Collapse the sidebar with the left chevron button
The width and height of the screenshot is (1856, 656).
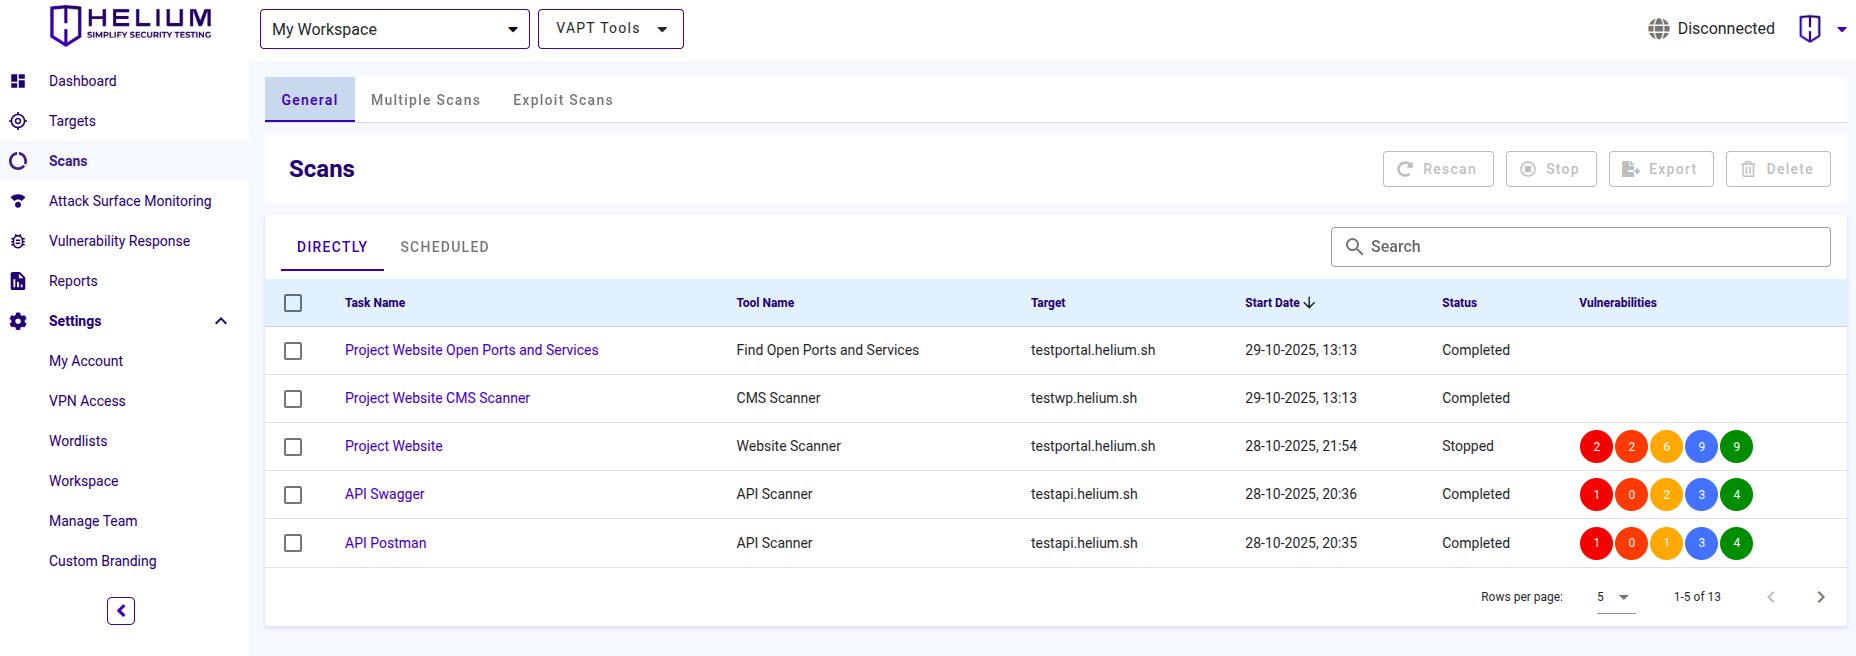click(x=121, y=611)
